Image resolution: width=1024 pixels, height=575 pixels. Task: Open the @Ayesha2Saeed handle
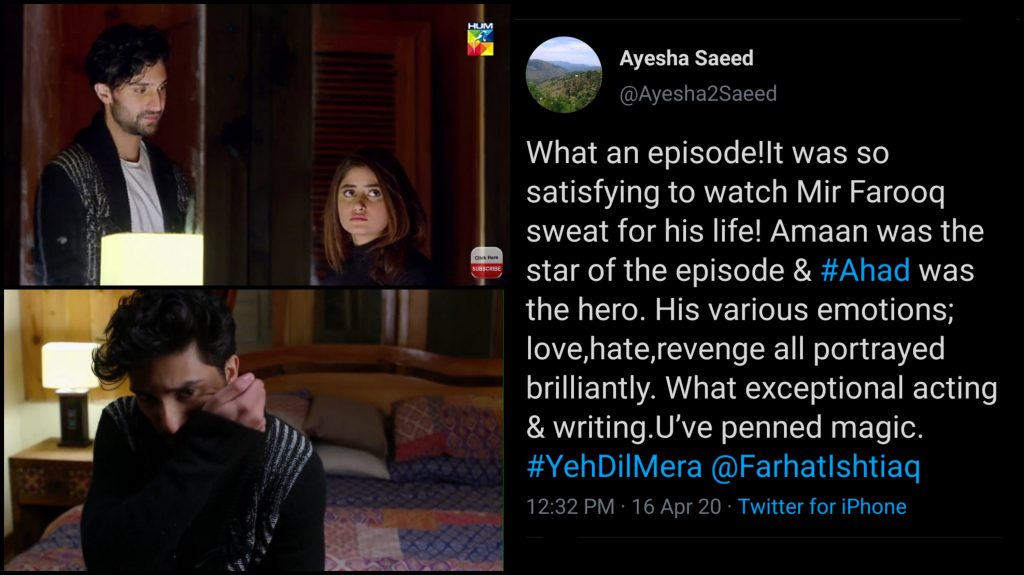point(698,94)
